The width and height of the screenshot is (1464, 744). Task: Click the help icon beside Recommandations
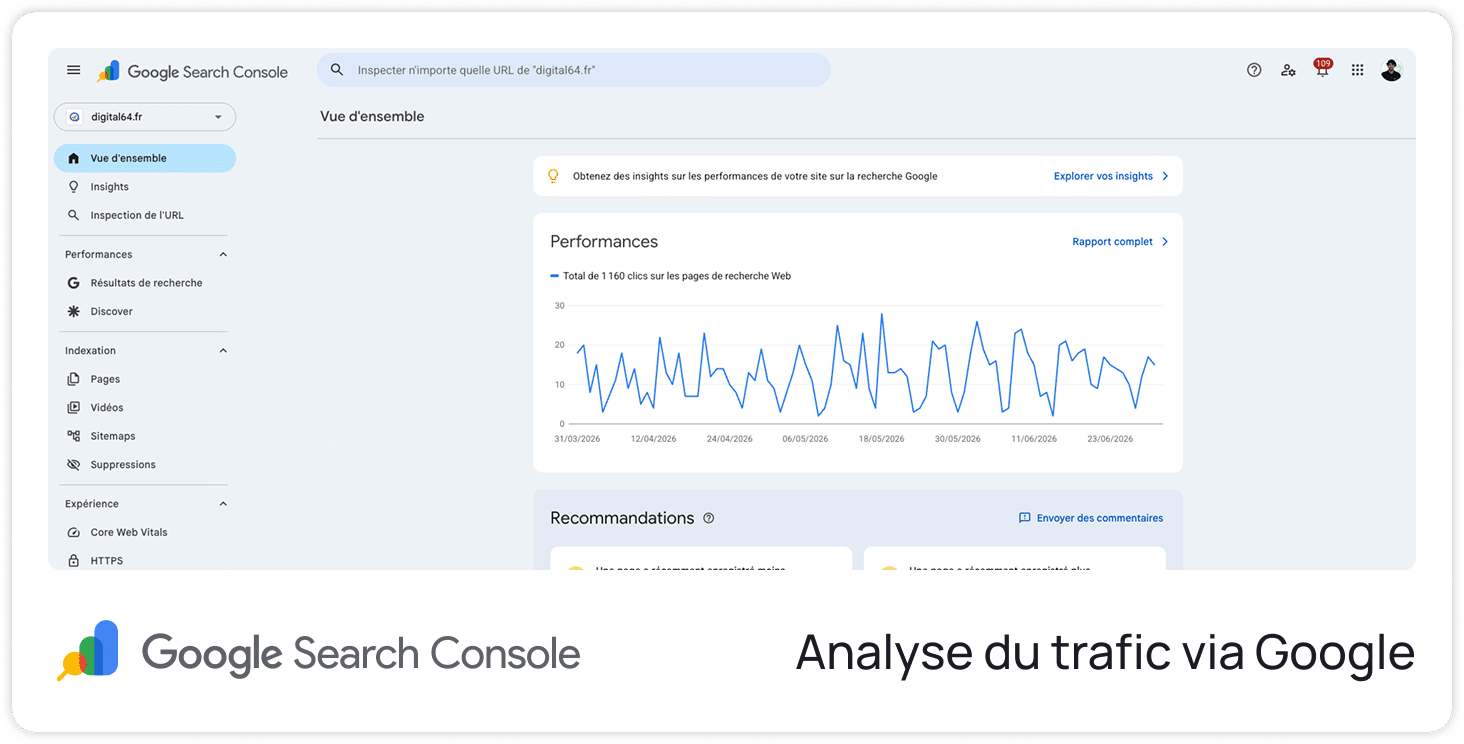tap(709, 518)
